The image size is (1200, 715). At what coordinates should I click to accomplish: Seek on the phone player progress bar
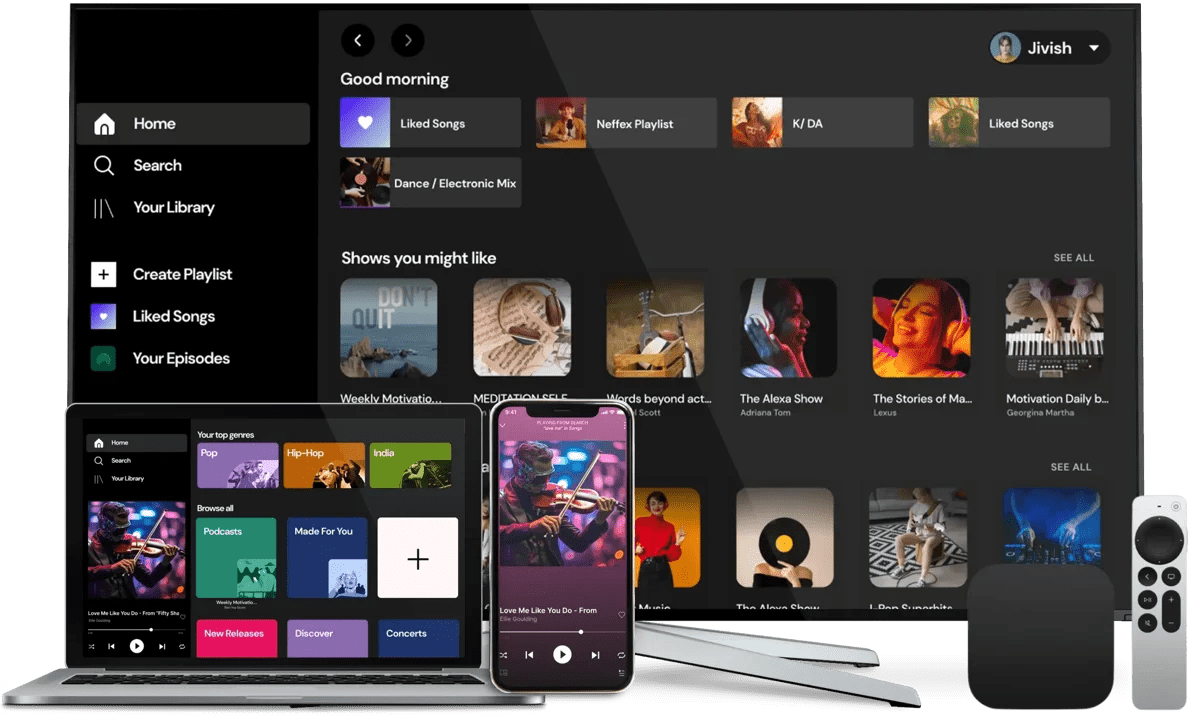click(563, 632)
